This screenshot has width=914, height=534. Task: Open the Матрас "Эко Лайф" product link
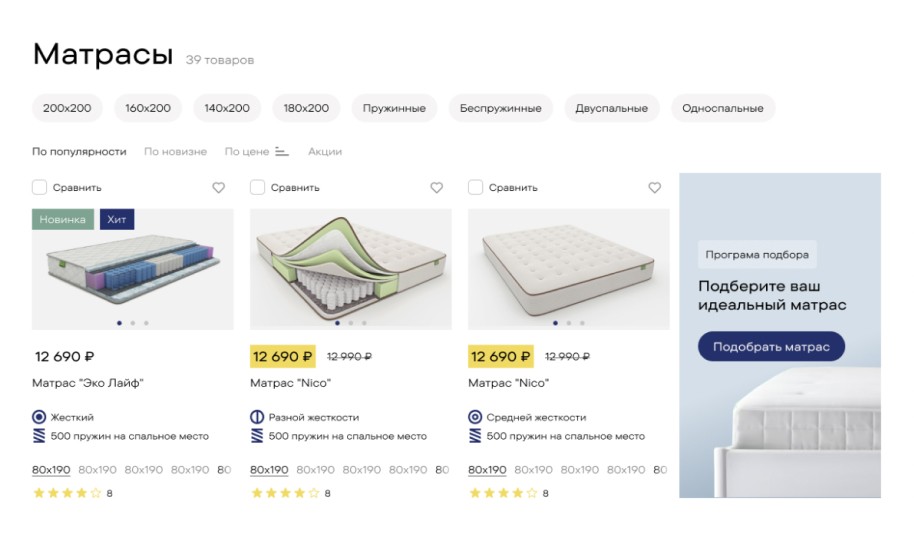tap(88, 383)
